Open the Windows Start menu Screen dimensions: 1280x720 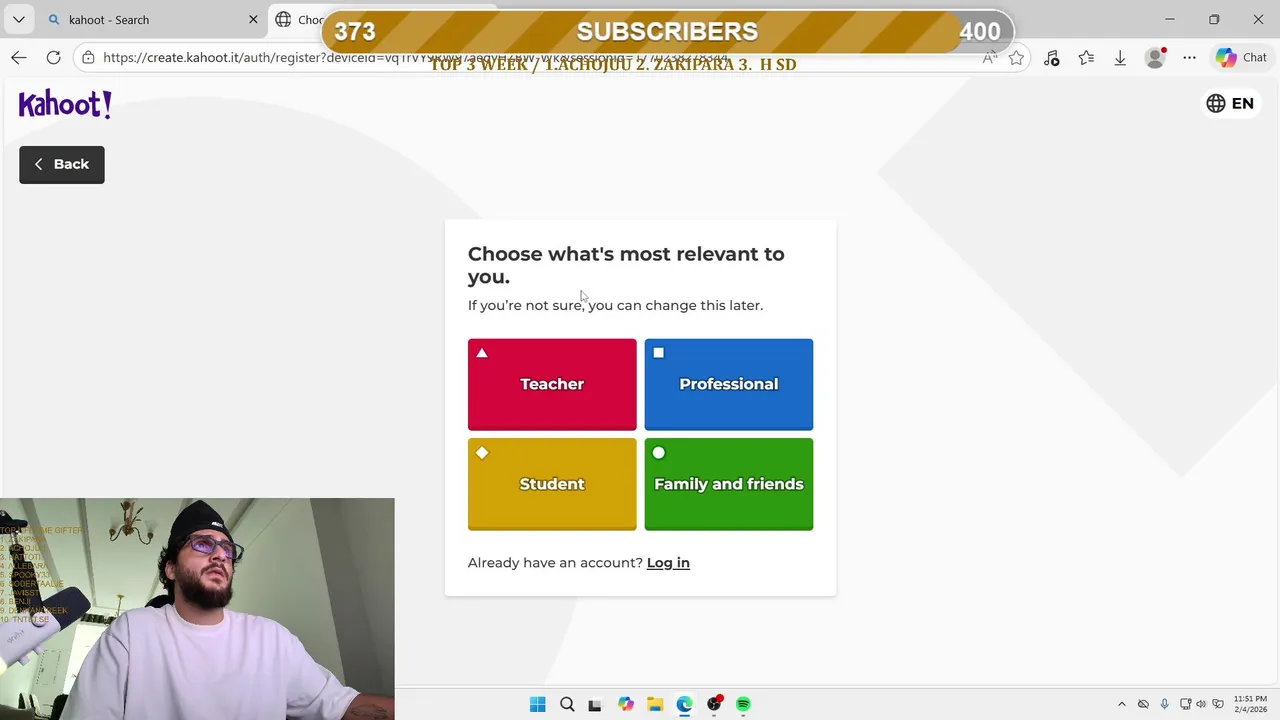click(x=537, y=704)
